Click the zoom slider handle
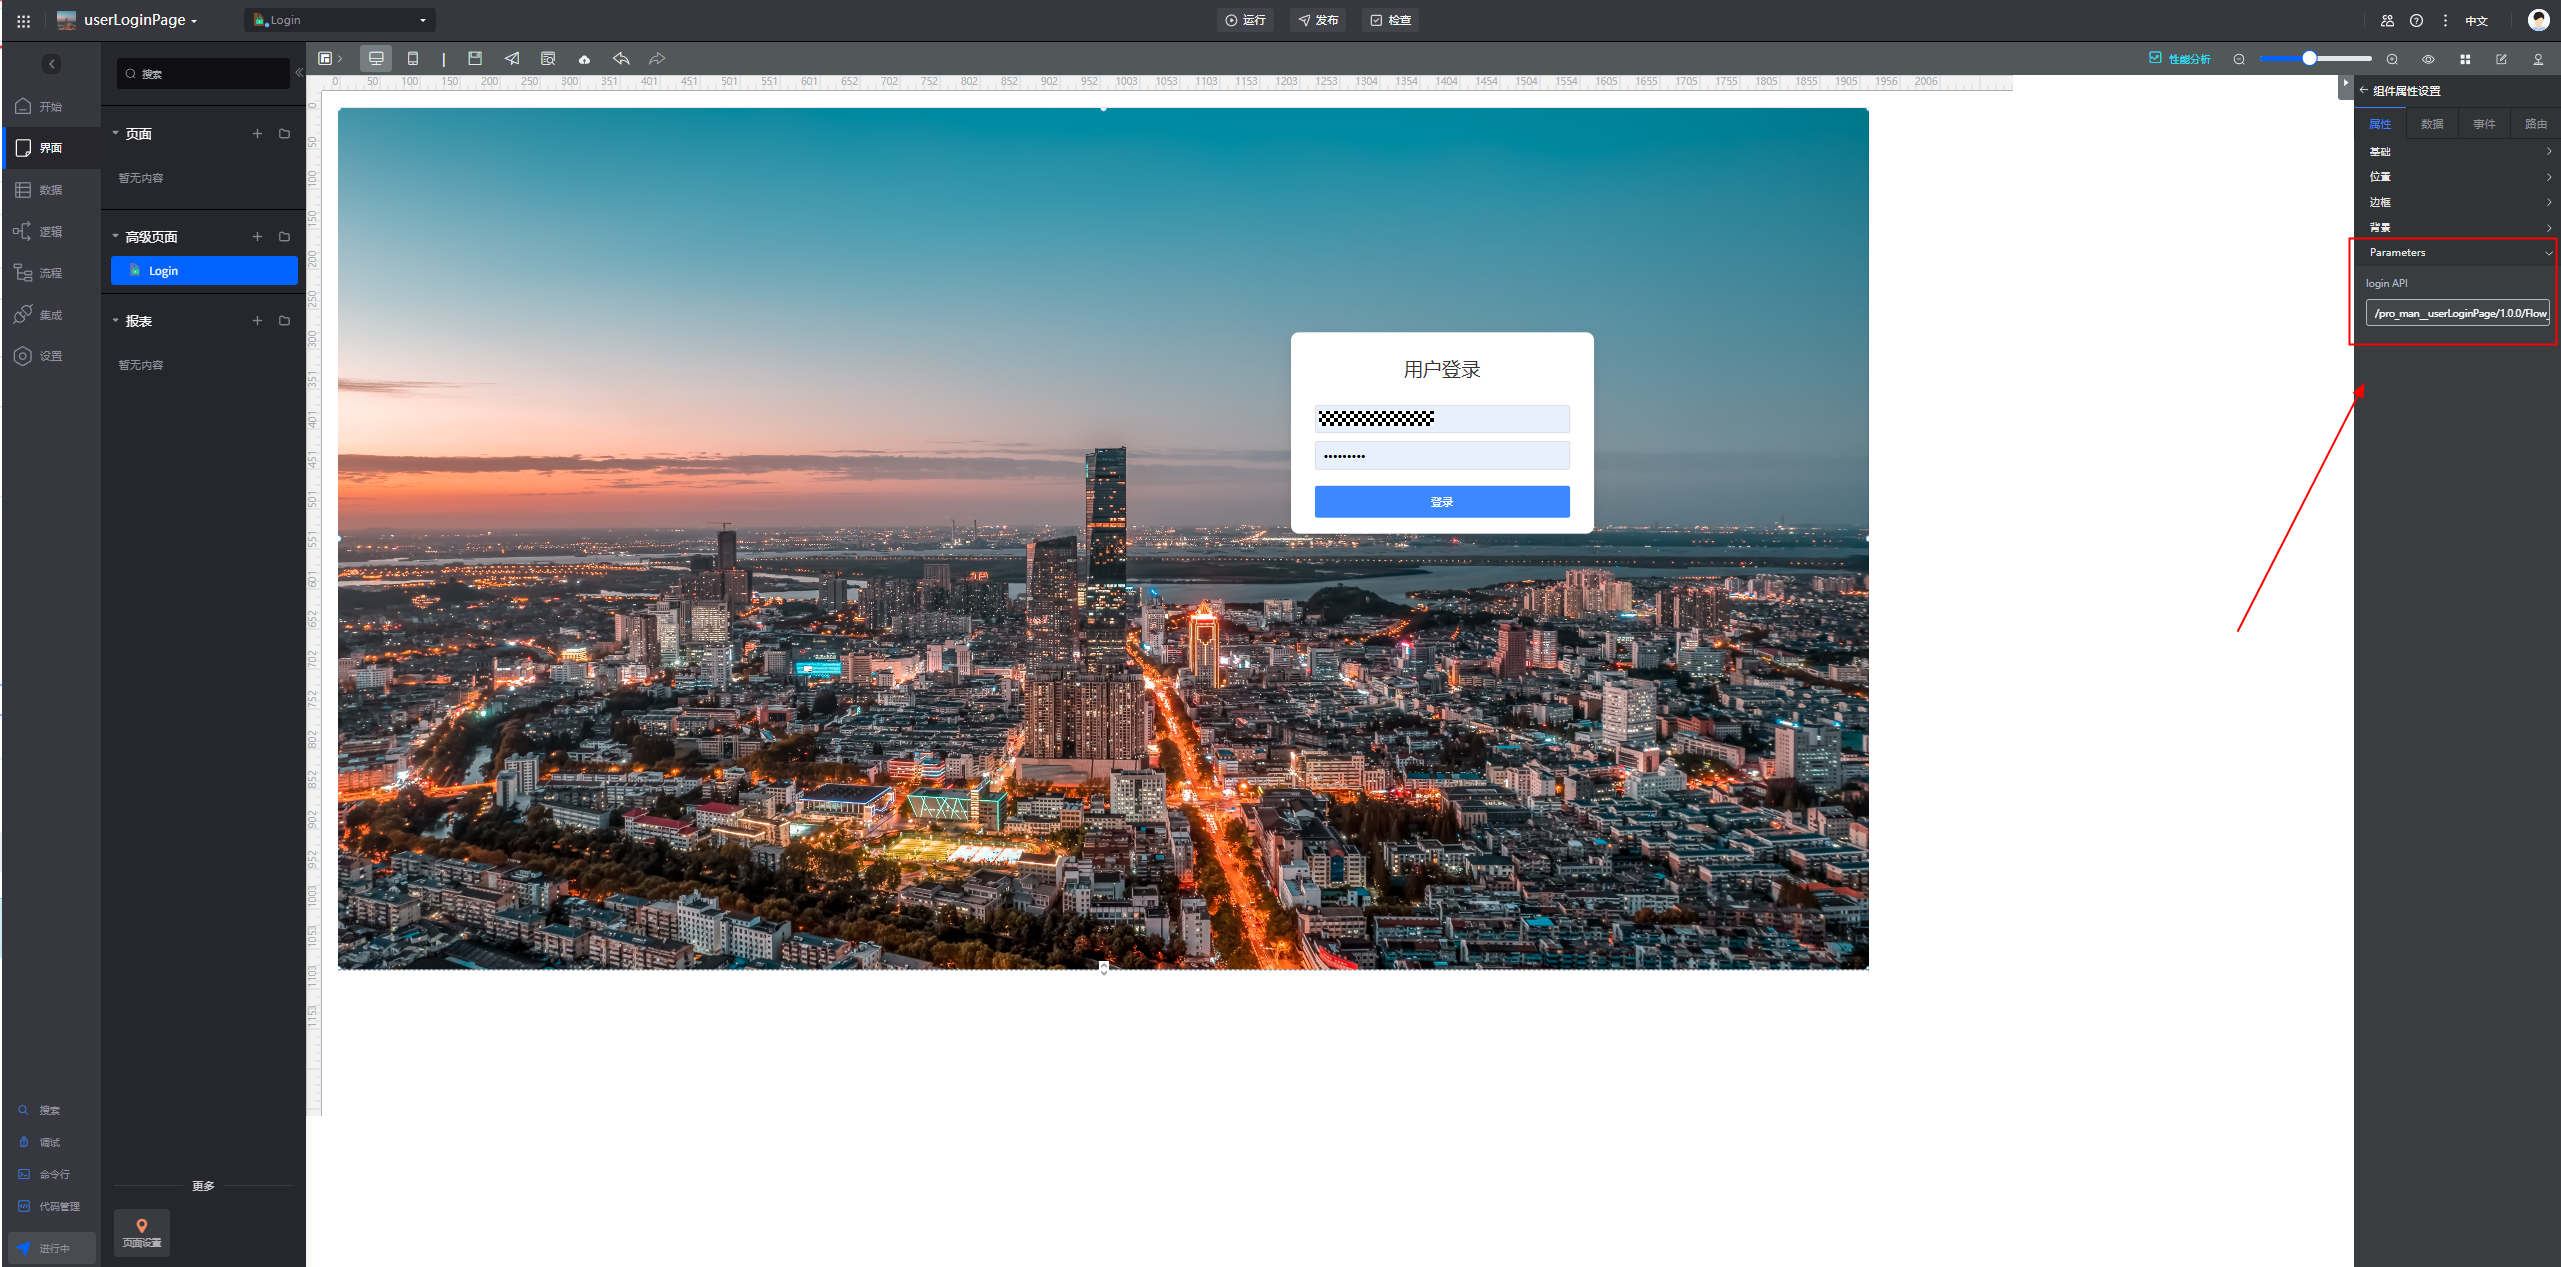2561x1267 pixels. pyautogui.click(x=2309, y=59)
